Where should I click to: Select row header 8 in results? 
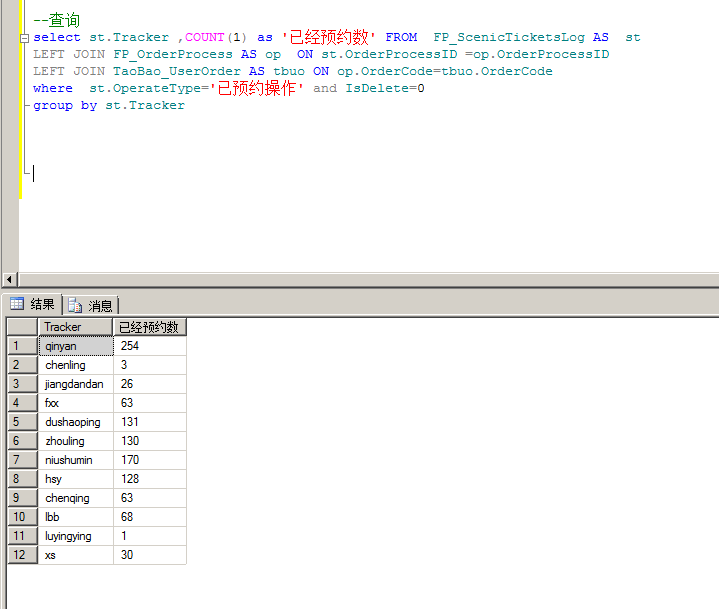click(x=22, y=479)
